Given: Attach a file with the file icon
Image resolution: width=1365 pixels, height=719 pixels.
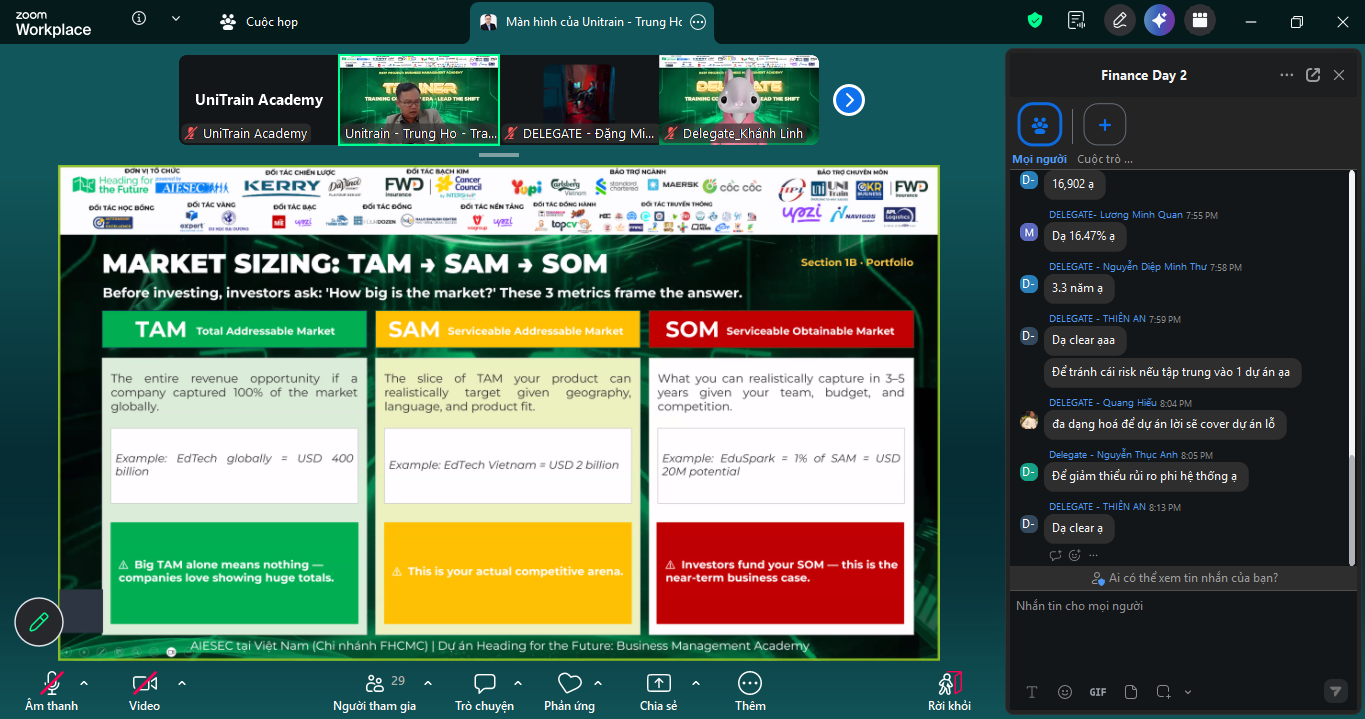Looking at the screenshot, I should tap(1131, 692).
